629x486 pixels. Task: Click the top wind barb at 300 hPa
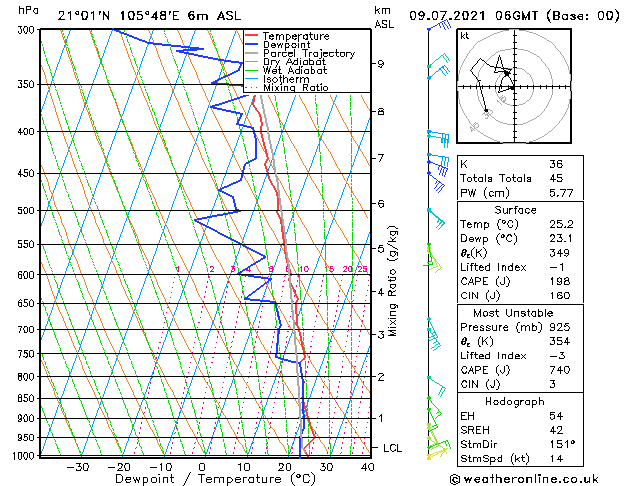(x=440, y=26)
